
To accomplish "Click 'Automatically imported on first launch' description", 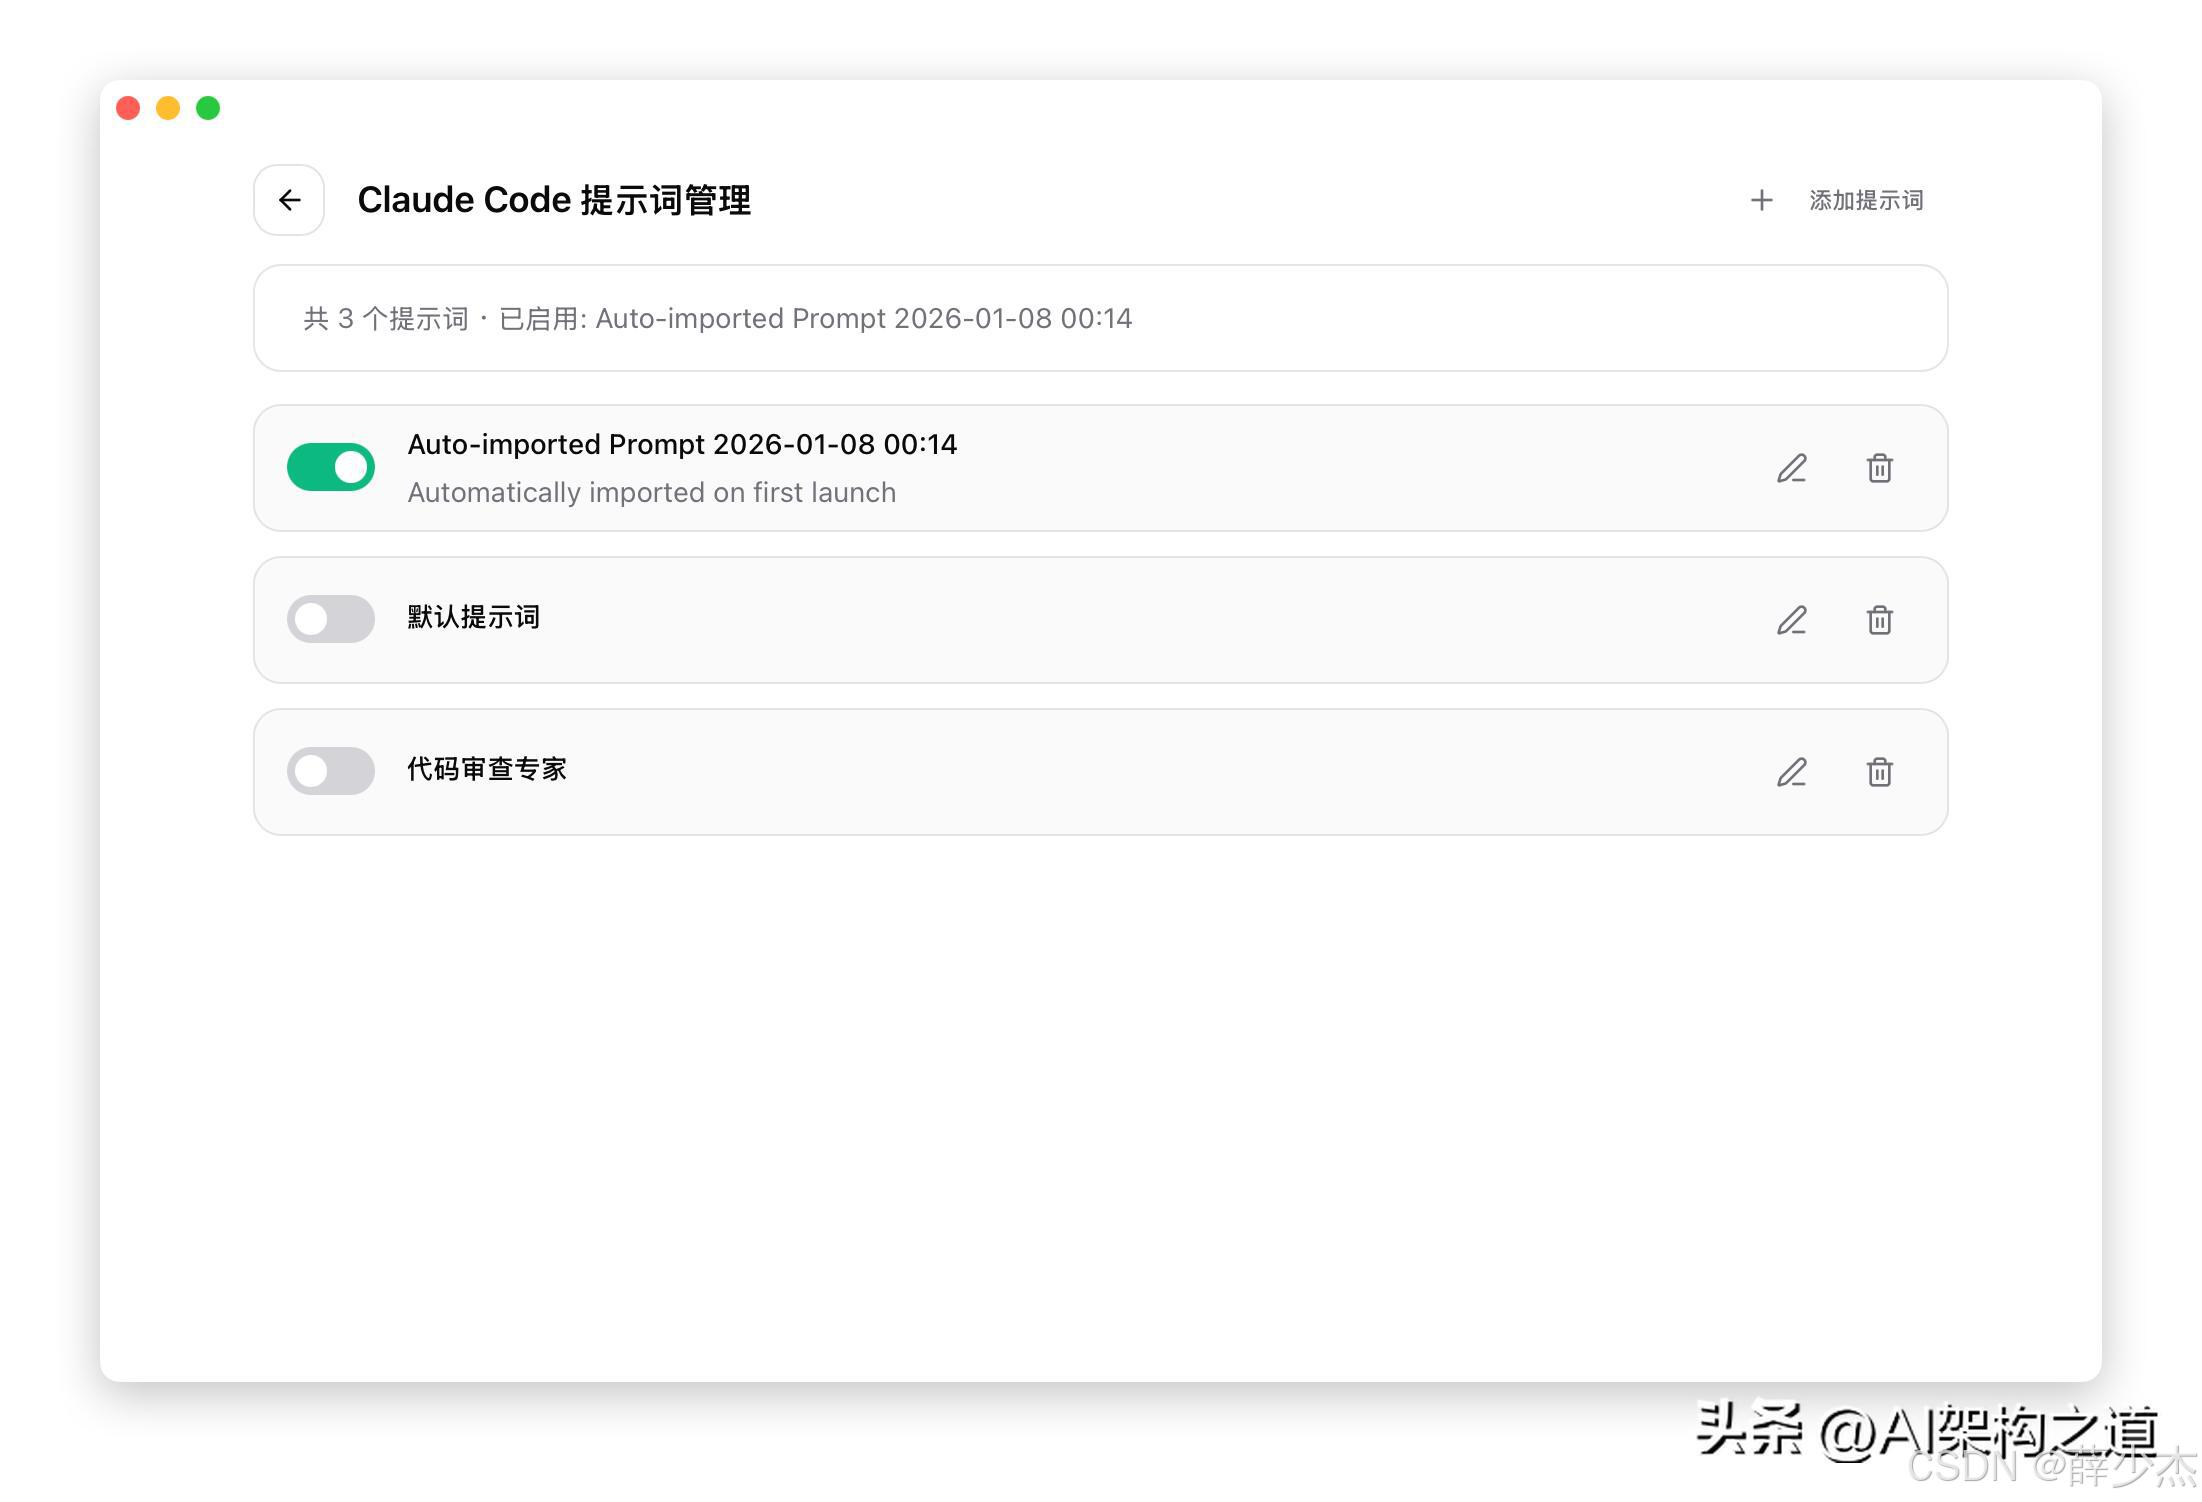I will [x=652, y=492].
